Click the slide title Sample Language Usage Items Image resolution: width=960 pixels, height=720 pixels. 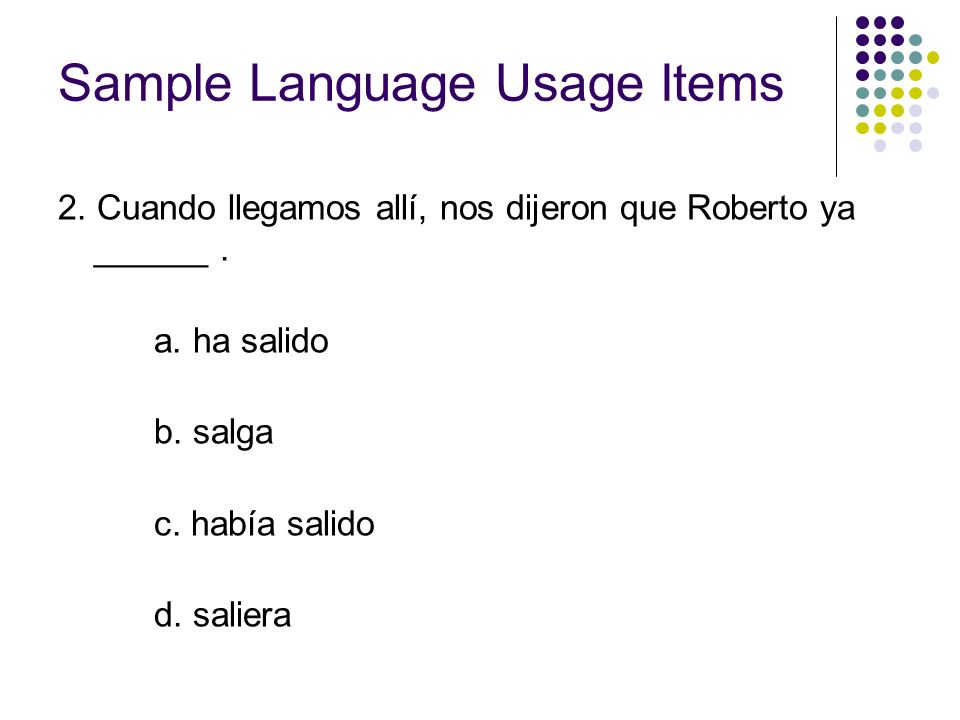coord(421,84)
